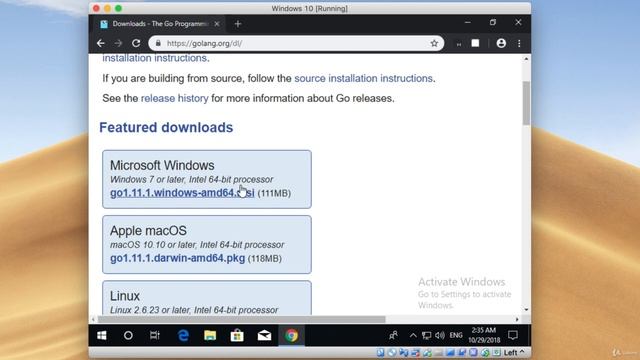Close the Downloads - The Go Programming tab
The height and width of the screenshot is (360, 640).
(217, 24)
